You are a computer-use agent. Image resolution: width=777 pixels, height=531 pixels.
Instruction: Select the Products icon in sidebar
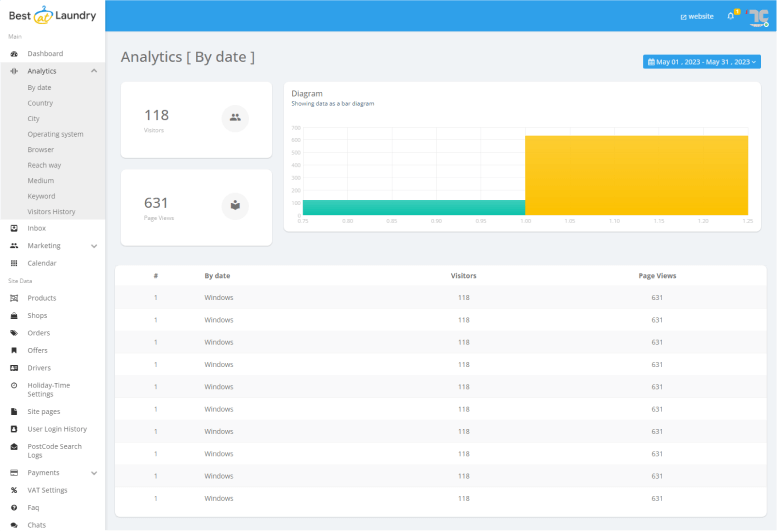tap(14, 298)
